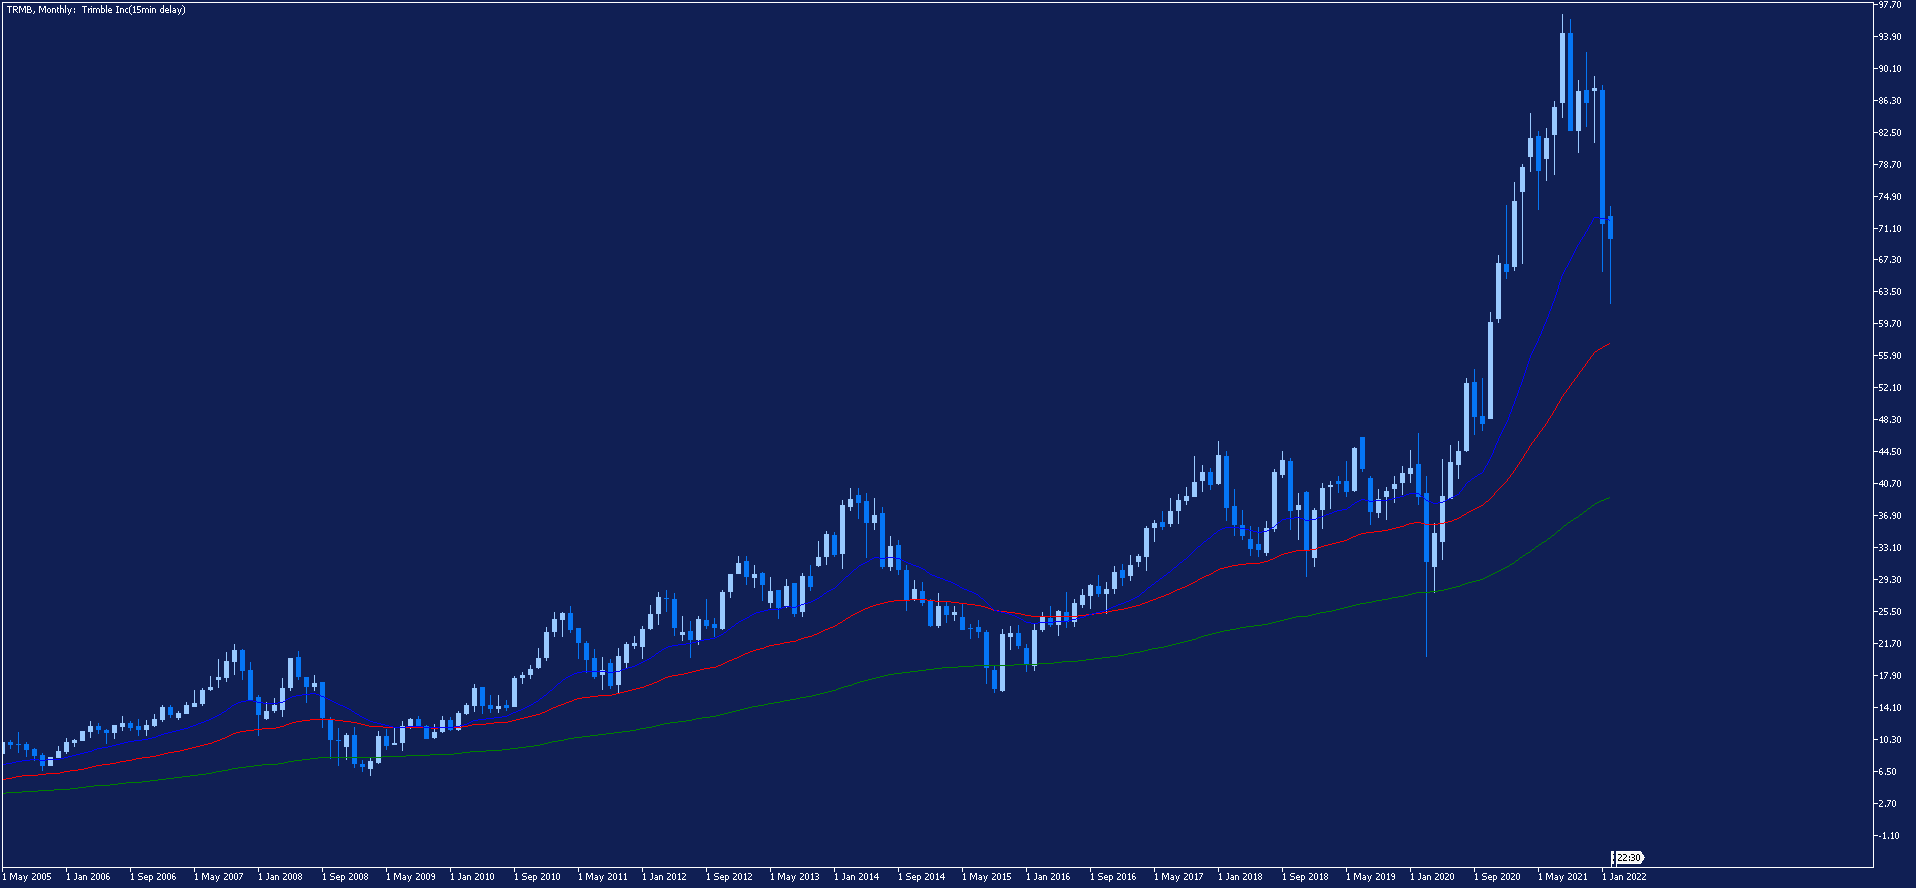This screenshot has height=888, width=1916.
Task: Click the 21.70 price scale label
Action: pos(1890,644)
